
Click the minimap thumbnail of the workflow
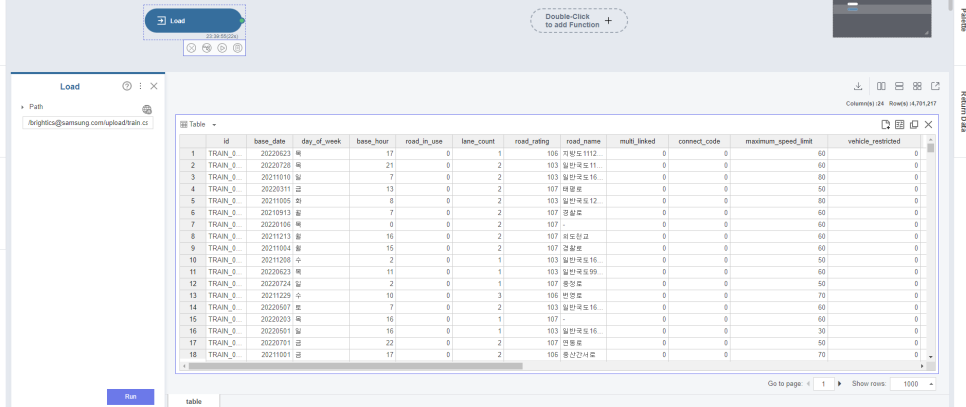[x=882, y=18]
